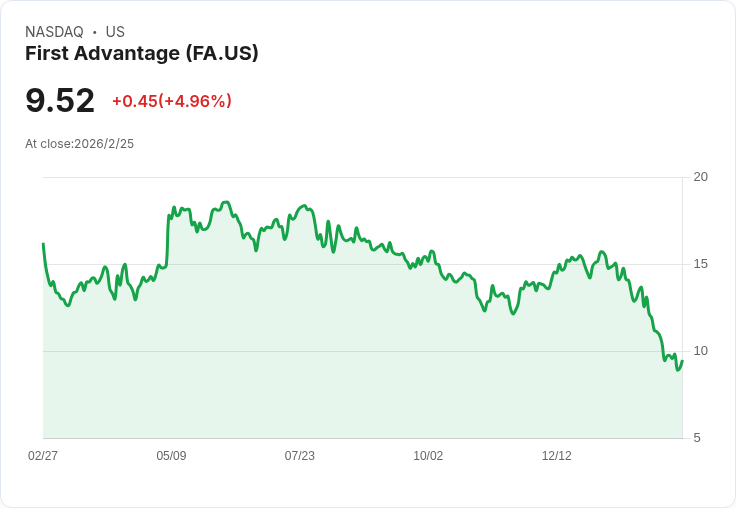Select the 12/12 date axis label
The width and height of the screenshot is (736, 508).
pyautogui.click(x=557, y=455)
